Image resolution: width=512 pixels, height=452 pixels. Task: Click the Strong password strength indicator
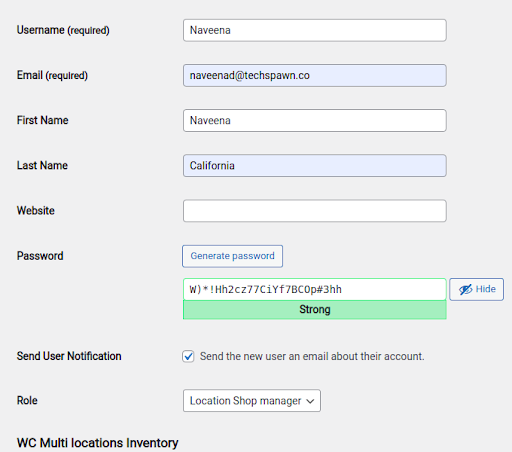tap(315, 310)
